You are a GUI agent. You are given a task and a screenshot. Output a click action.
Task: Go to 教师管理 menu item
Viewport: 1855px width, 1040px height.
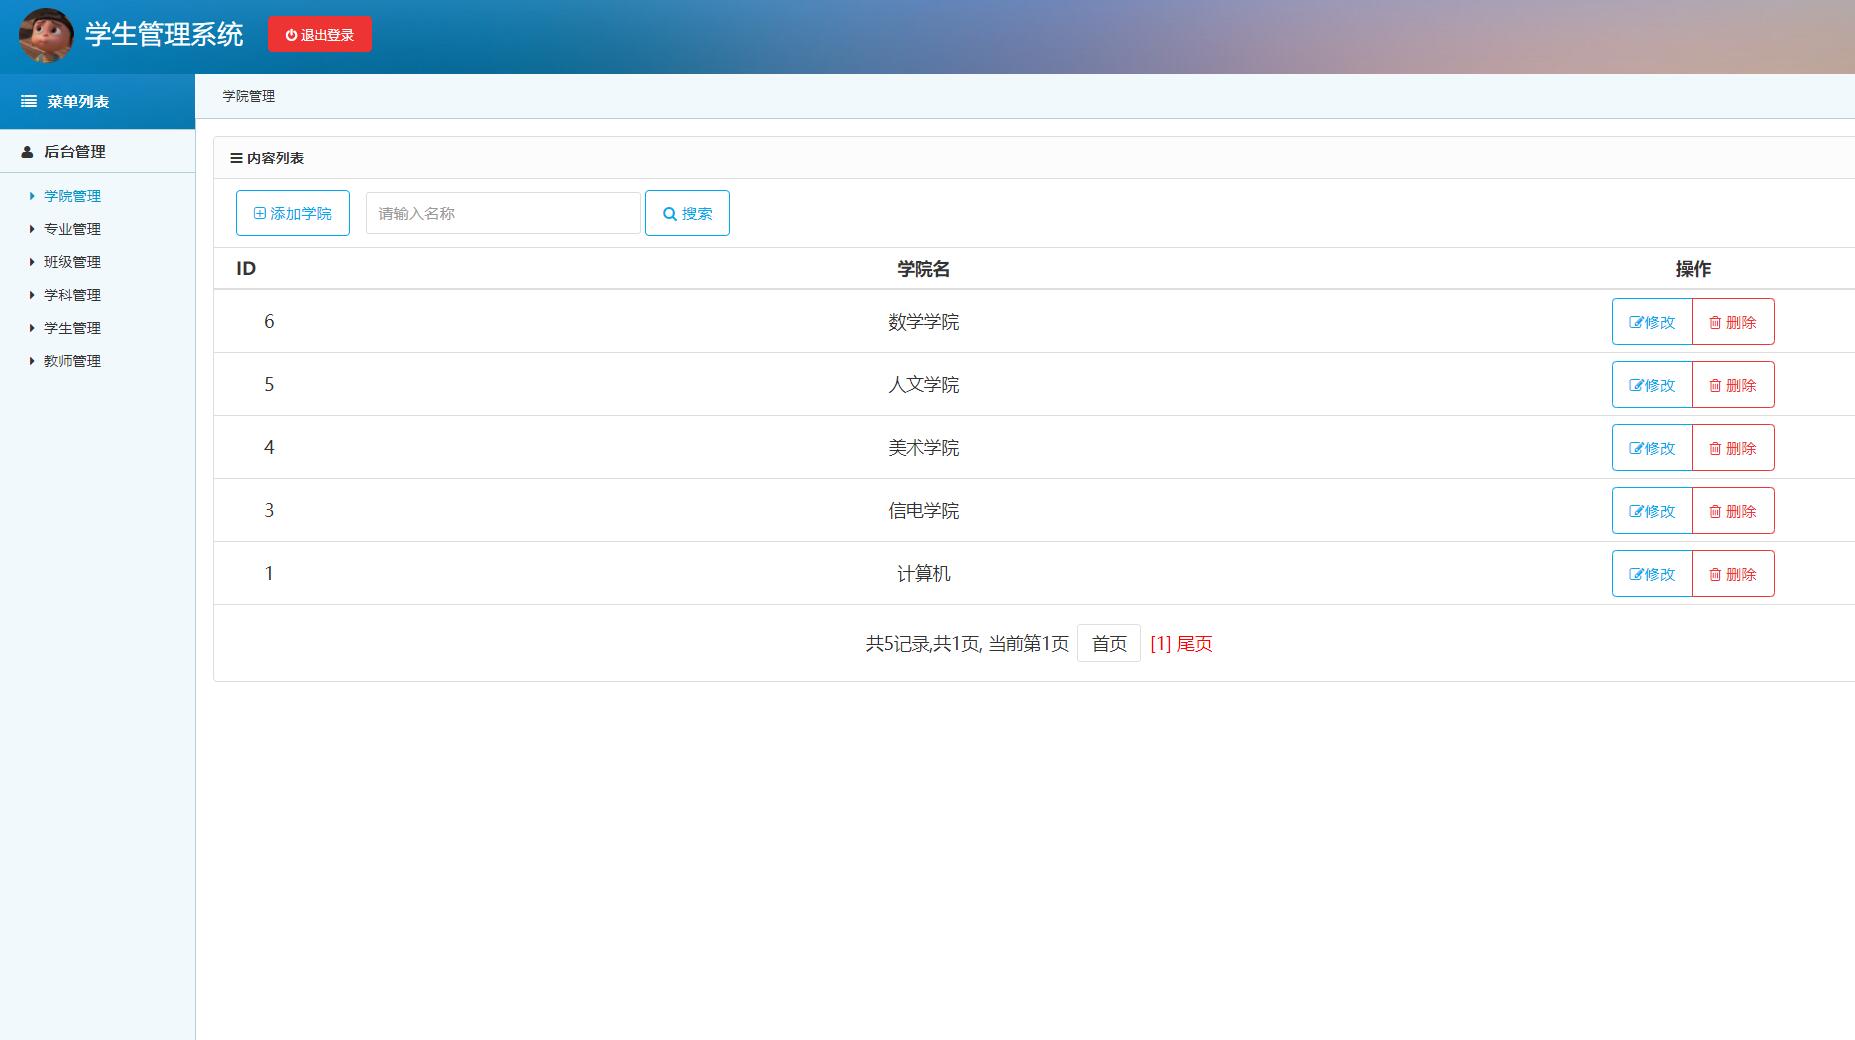pos(72,361)
